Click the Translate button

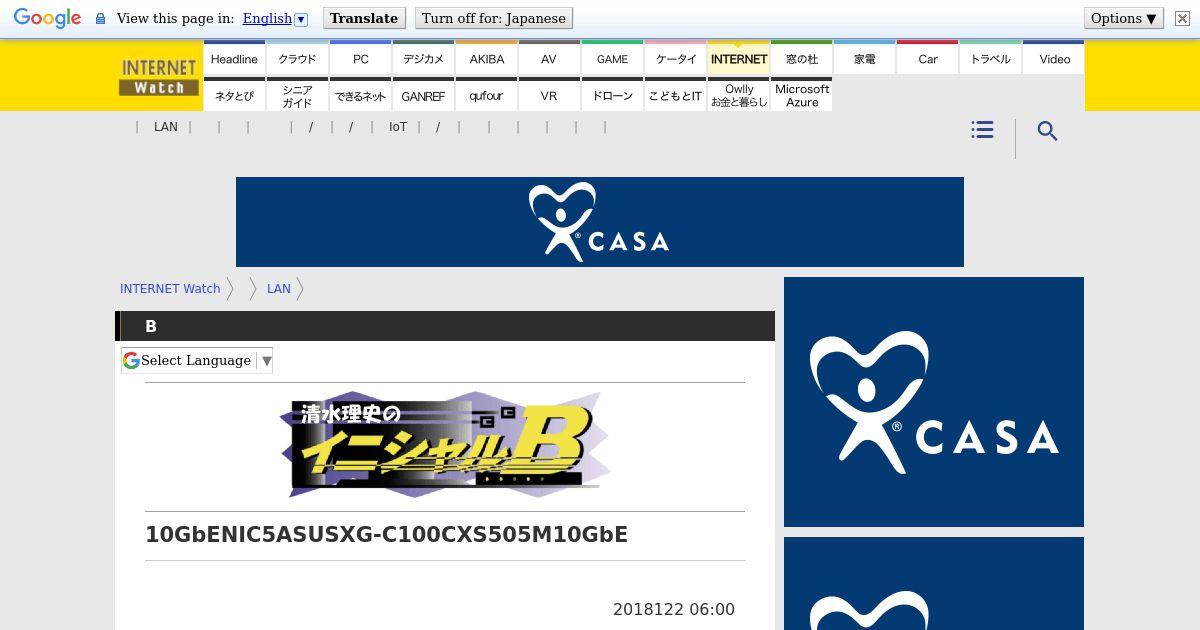364,18
